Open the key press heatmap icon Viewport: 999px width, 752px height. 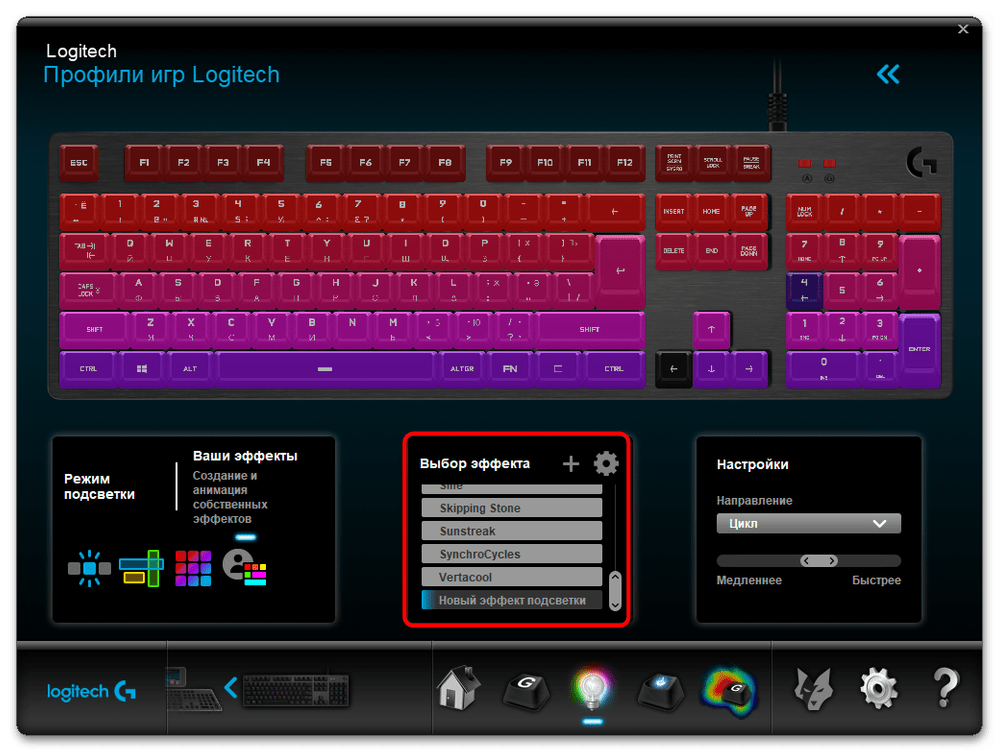pos(728,688)
